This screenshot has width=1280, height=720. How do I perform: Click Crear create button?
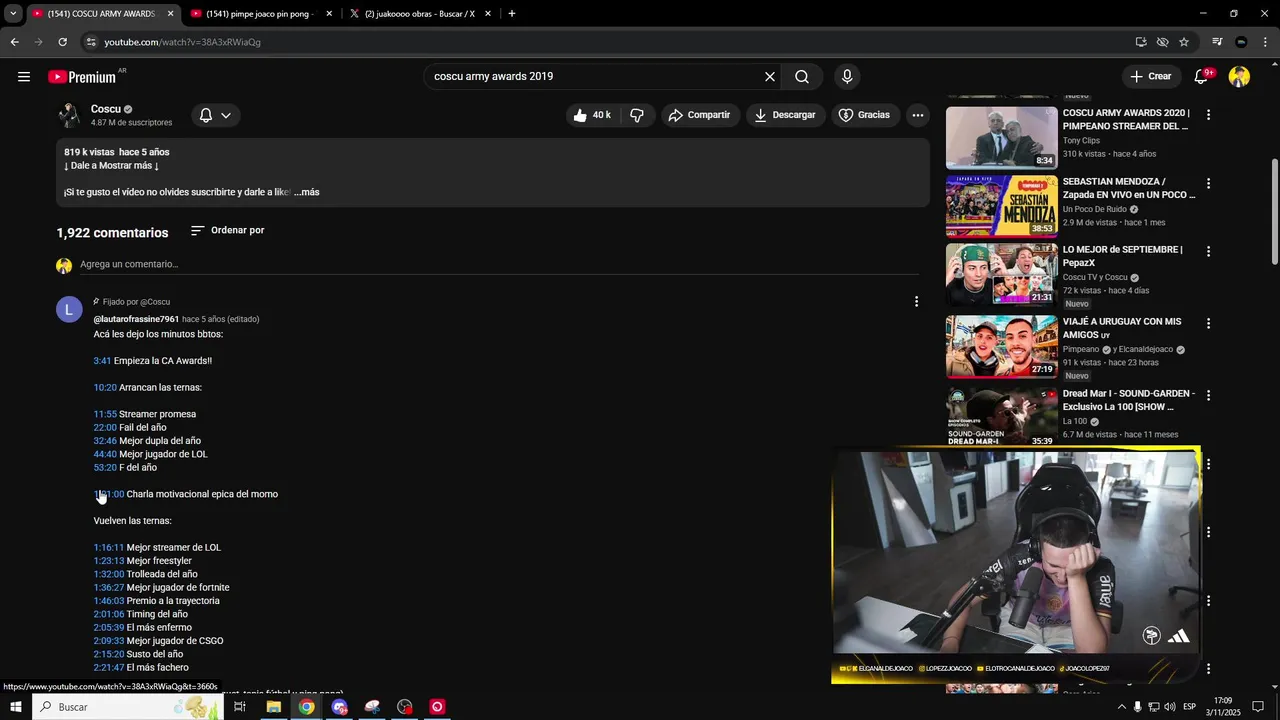click(x=1151, y=77)
